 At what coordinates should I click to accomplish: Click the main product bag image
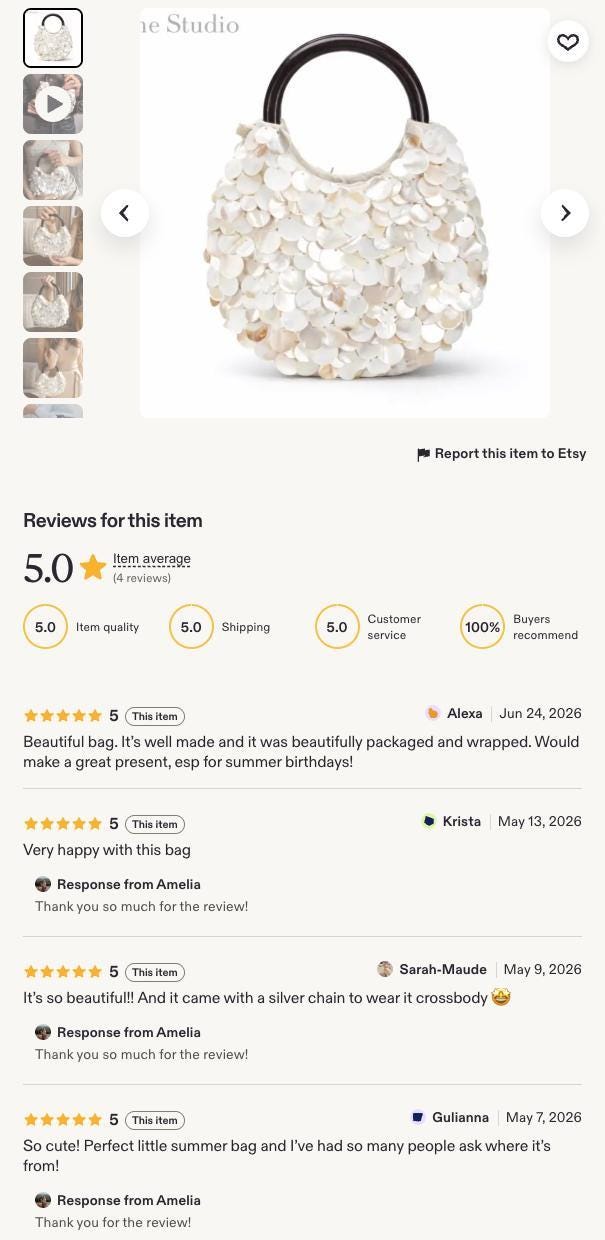(345, 213)
